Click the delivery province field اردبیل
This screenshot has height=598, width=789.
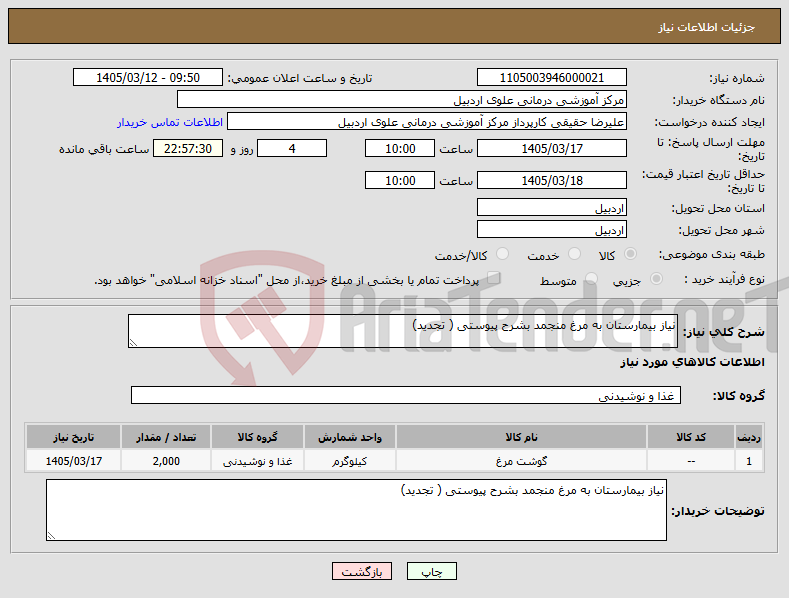coord(551,207)
